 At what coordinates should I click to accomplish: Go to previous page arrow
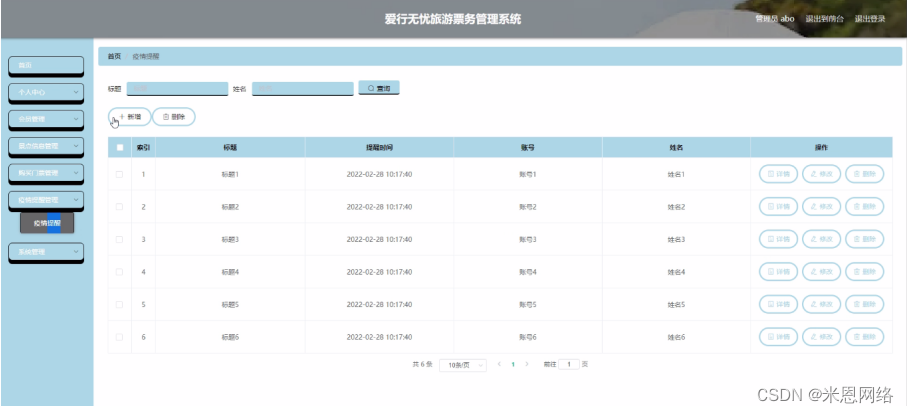(499, 364)
